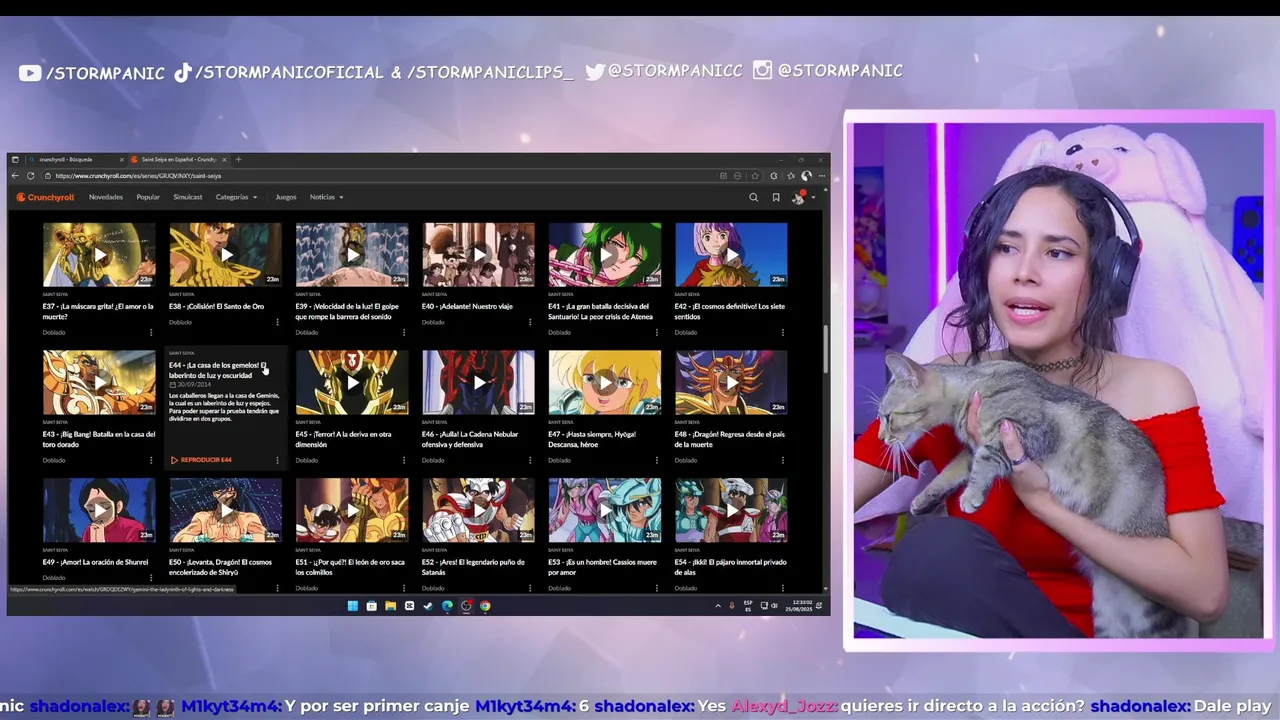This screenshot has width=1280, height=720.
Task: Open a new browser tab with plus
Action: tap(238, 159)
